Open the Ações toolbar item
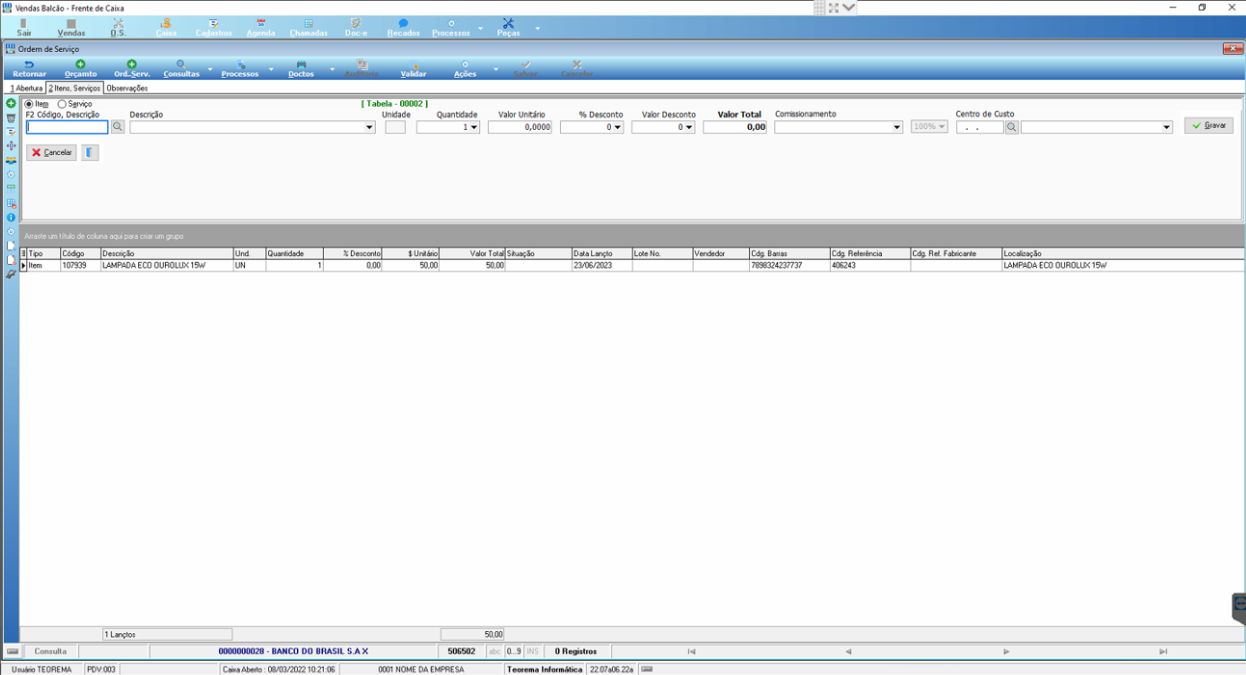The width and height of the screenshot is (1246, 675). coord(465,69)
